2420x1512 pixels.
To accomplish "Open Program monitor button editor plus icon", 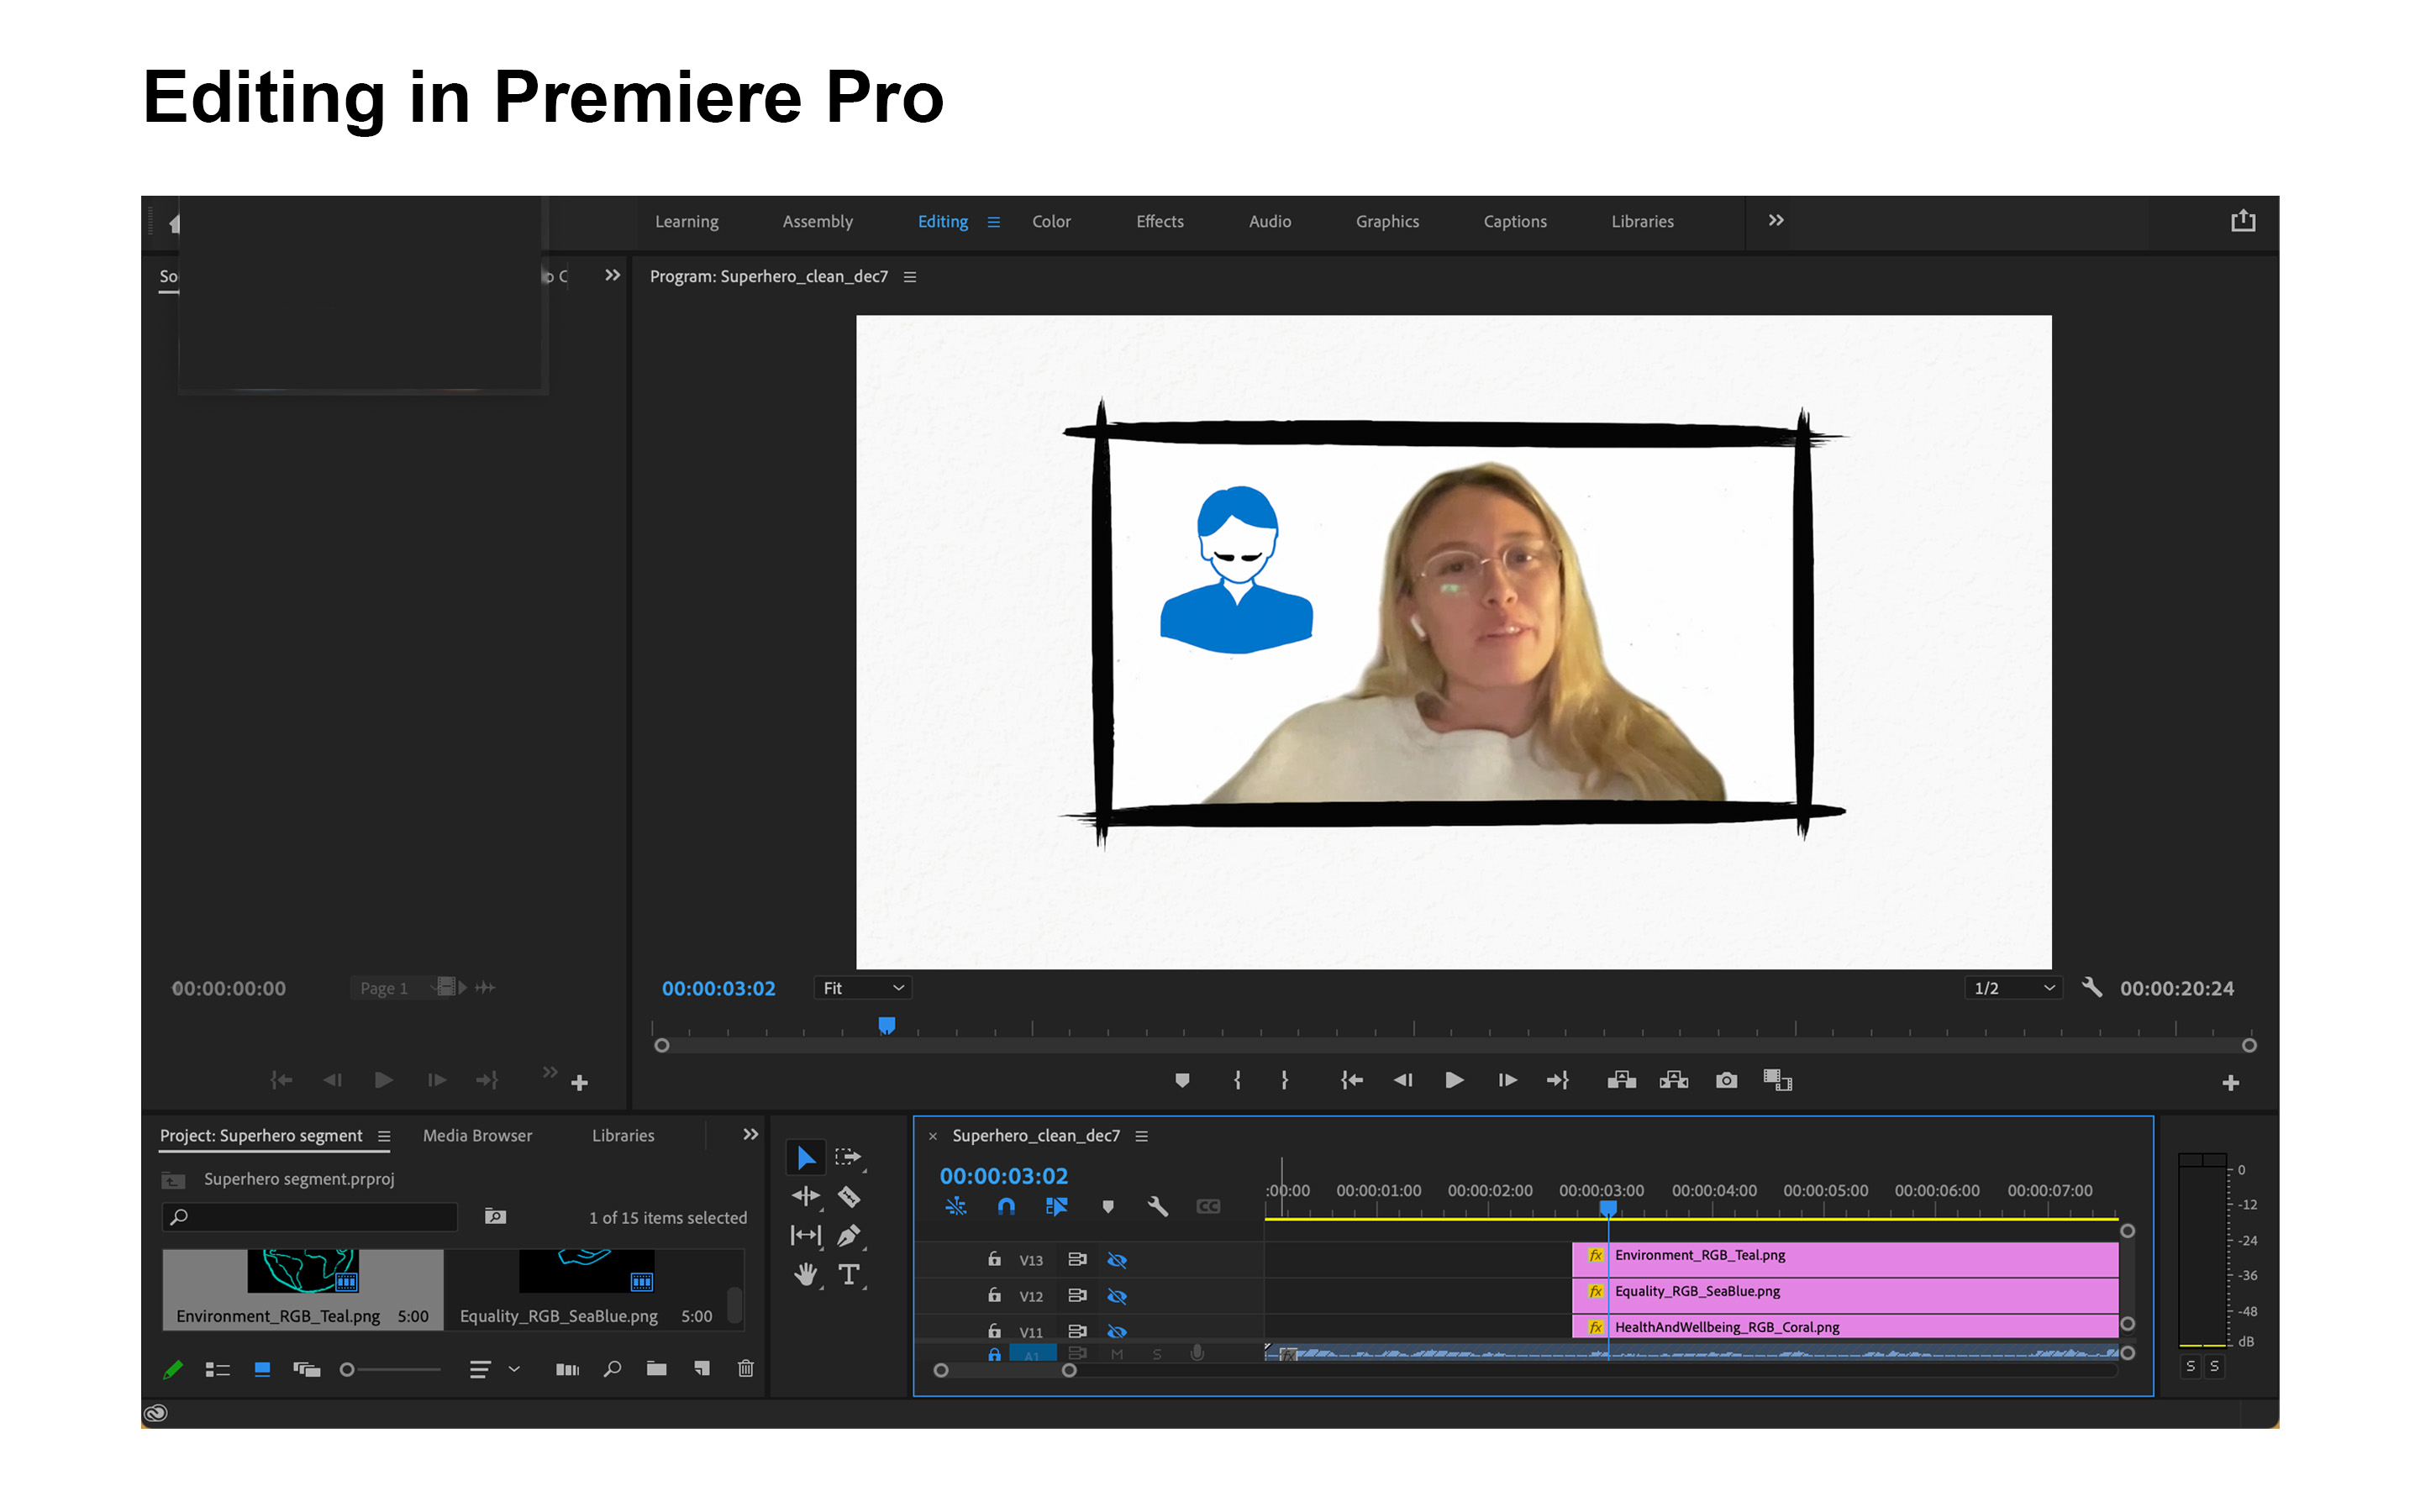I will click(x=2230, y=1082).
